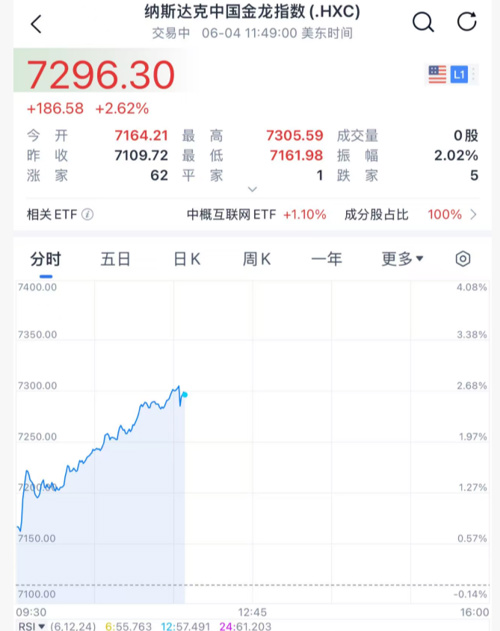This screenshot has width=500, height=631.
Task: Tap the back arrow icon
Action: (x=36, y=24)
